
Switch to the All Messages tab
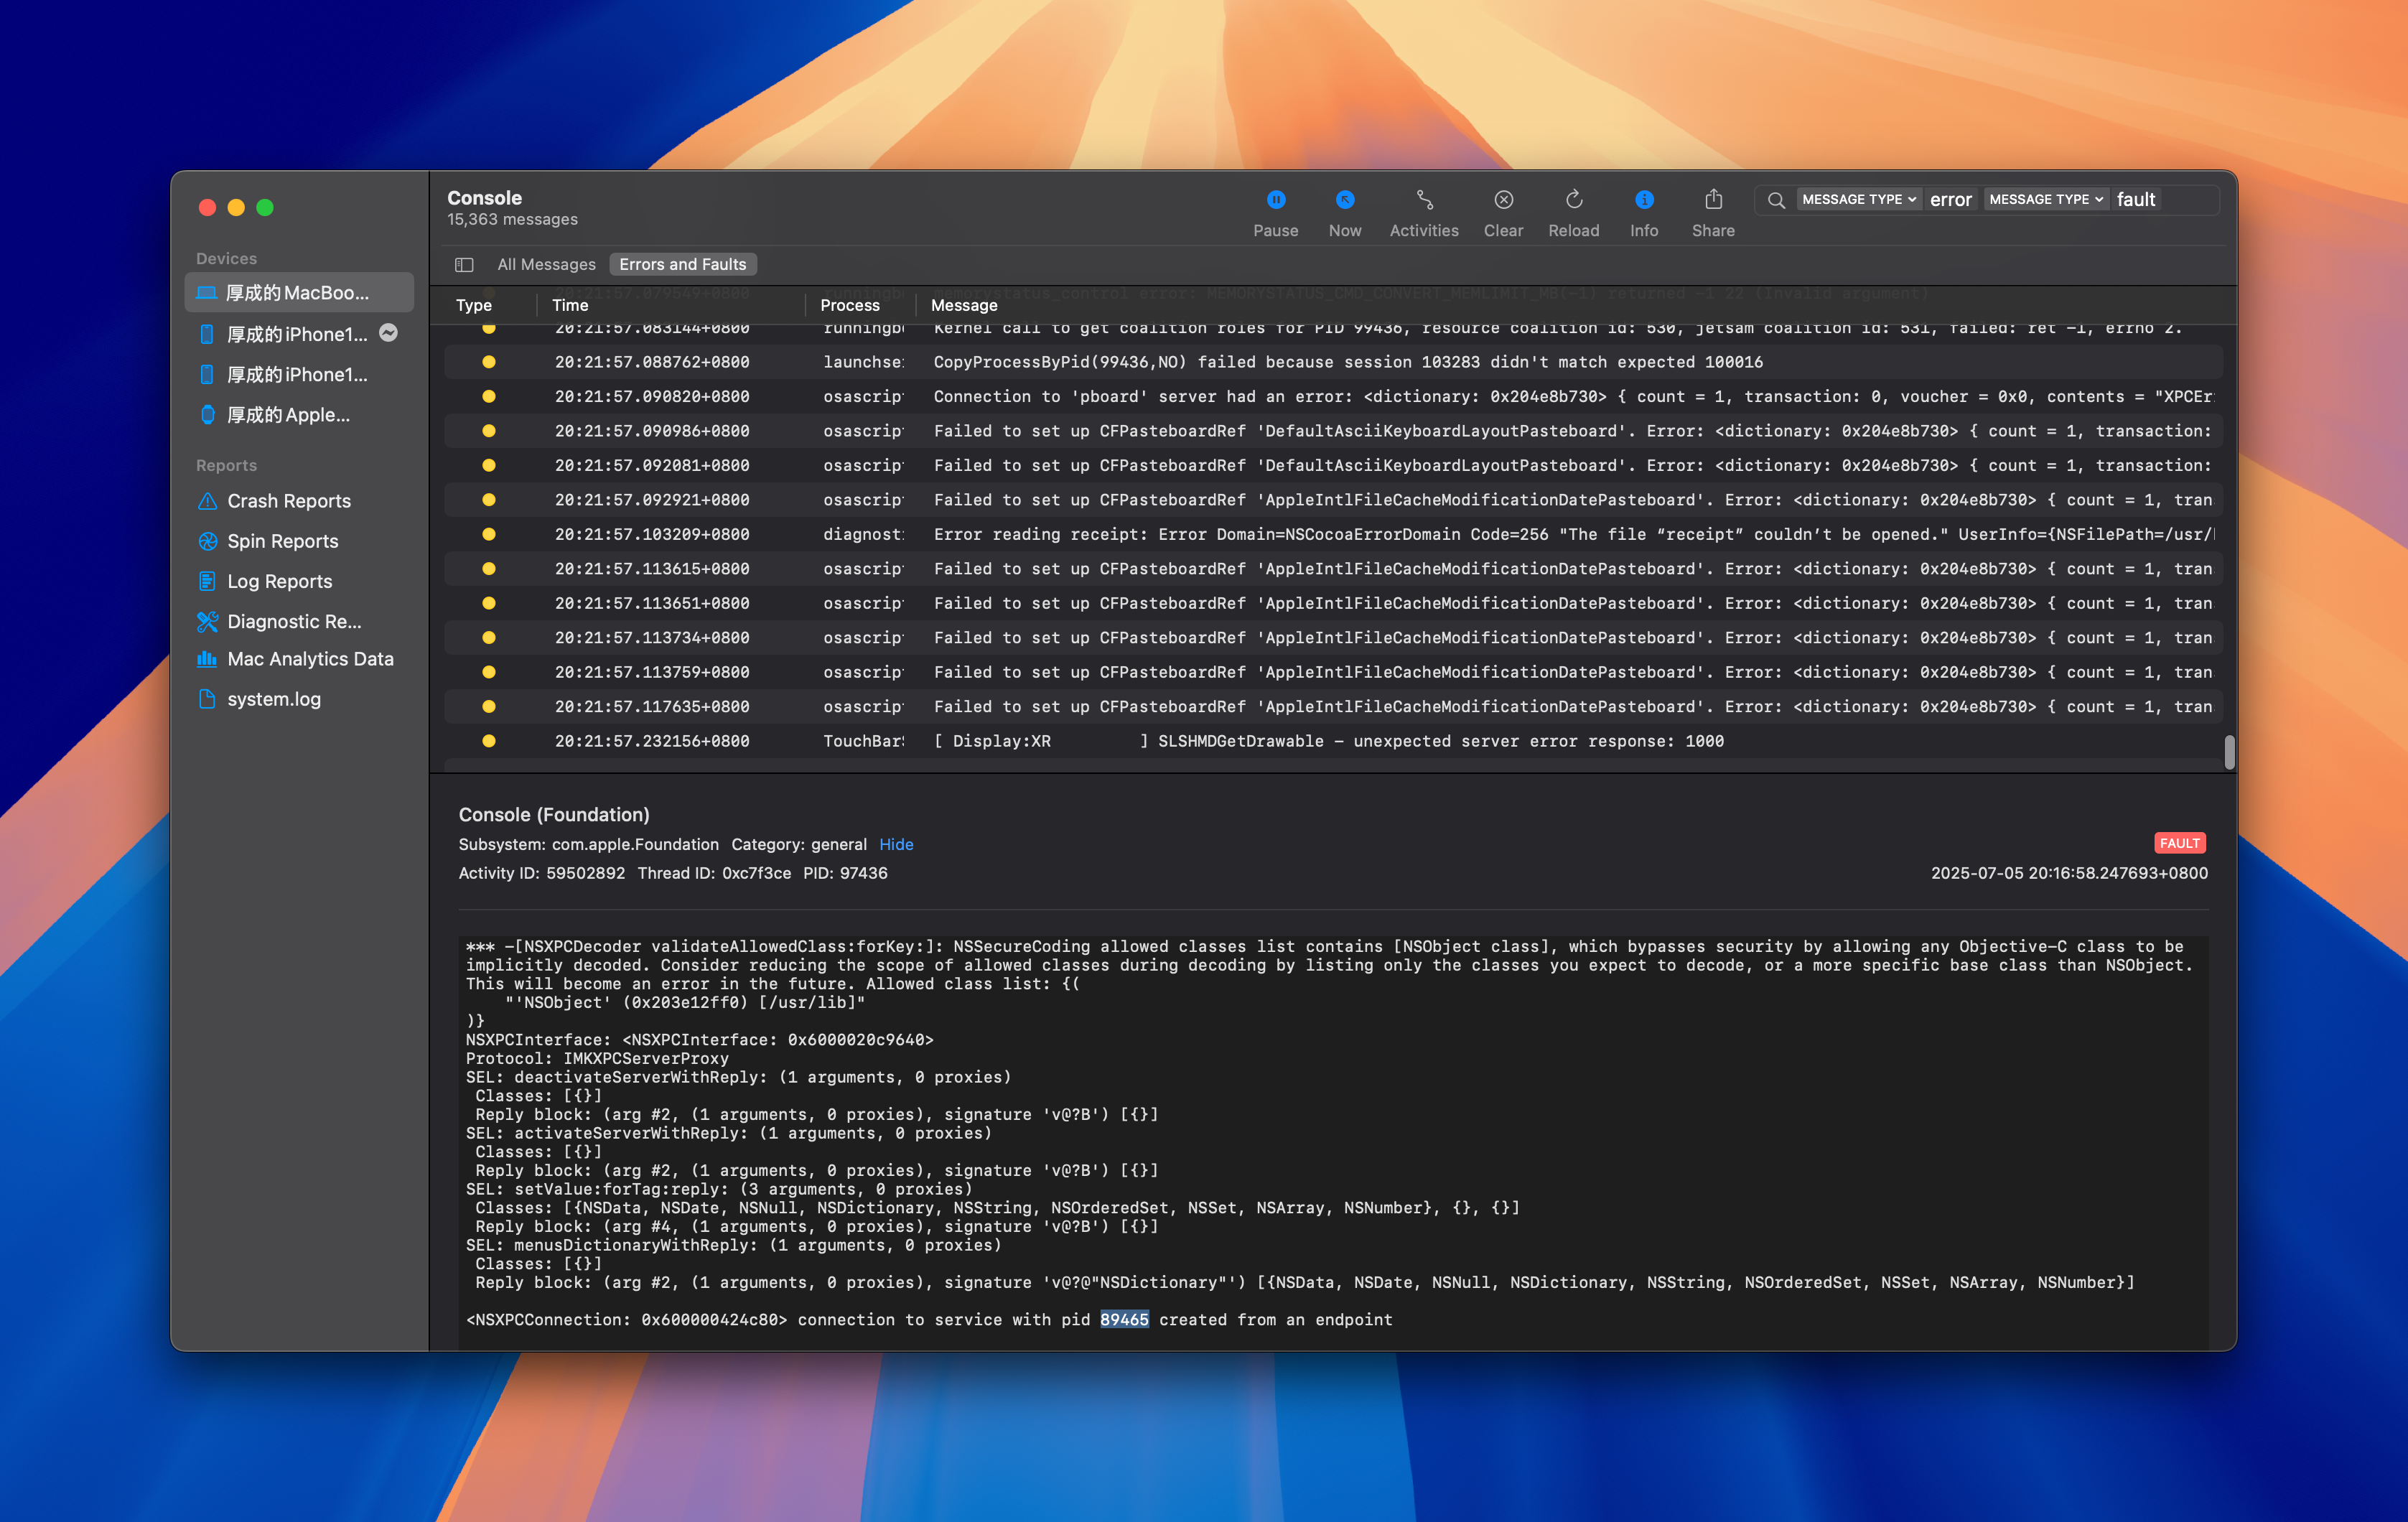(546, 265)
